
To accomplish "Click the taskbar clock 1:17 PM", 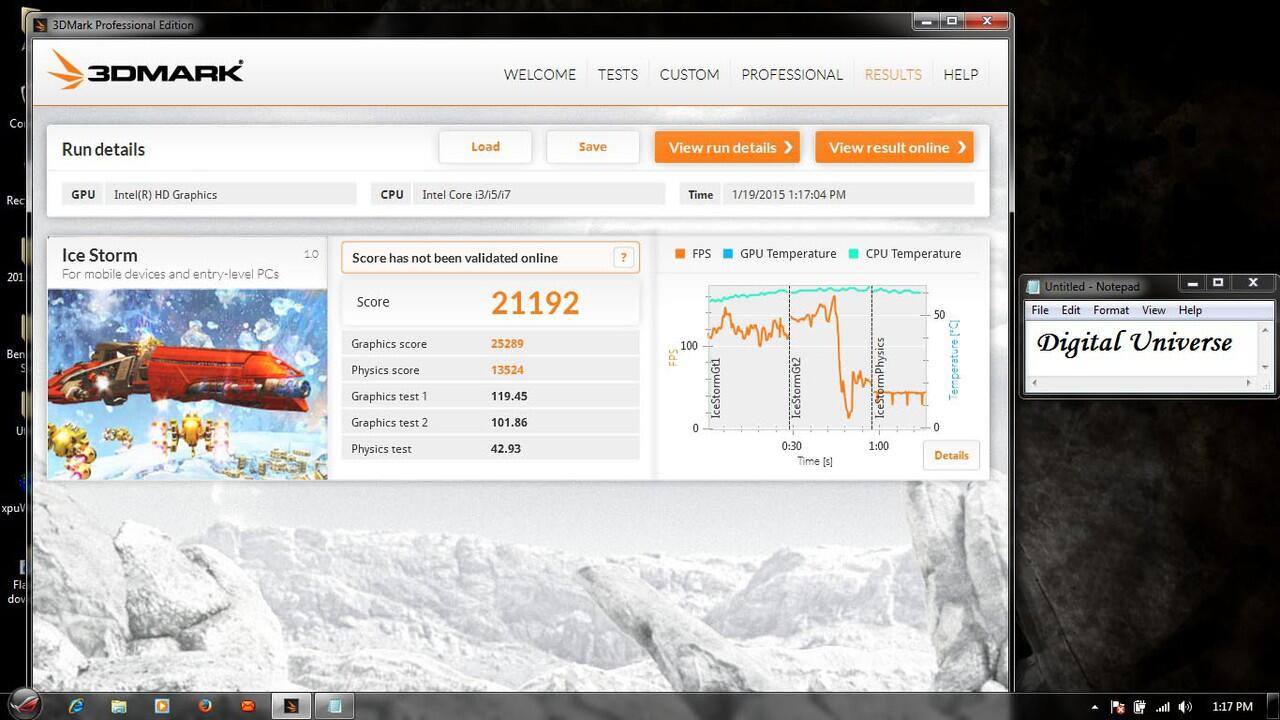I will [x=1232, y=707].
